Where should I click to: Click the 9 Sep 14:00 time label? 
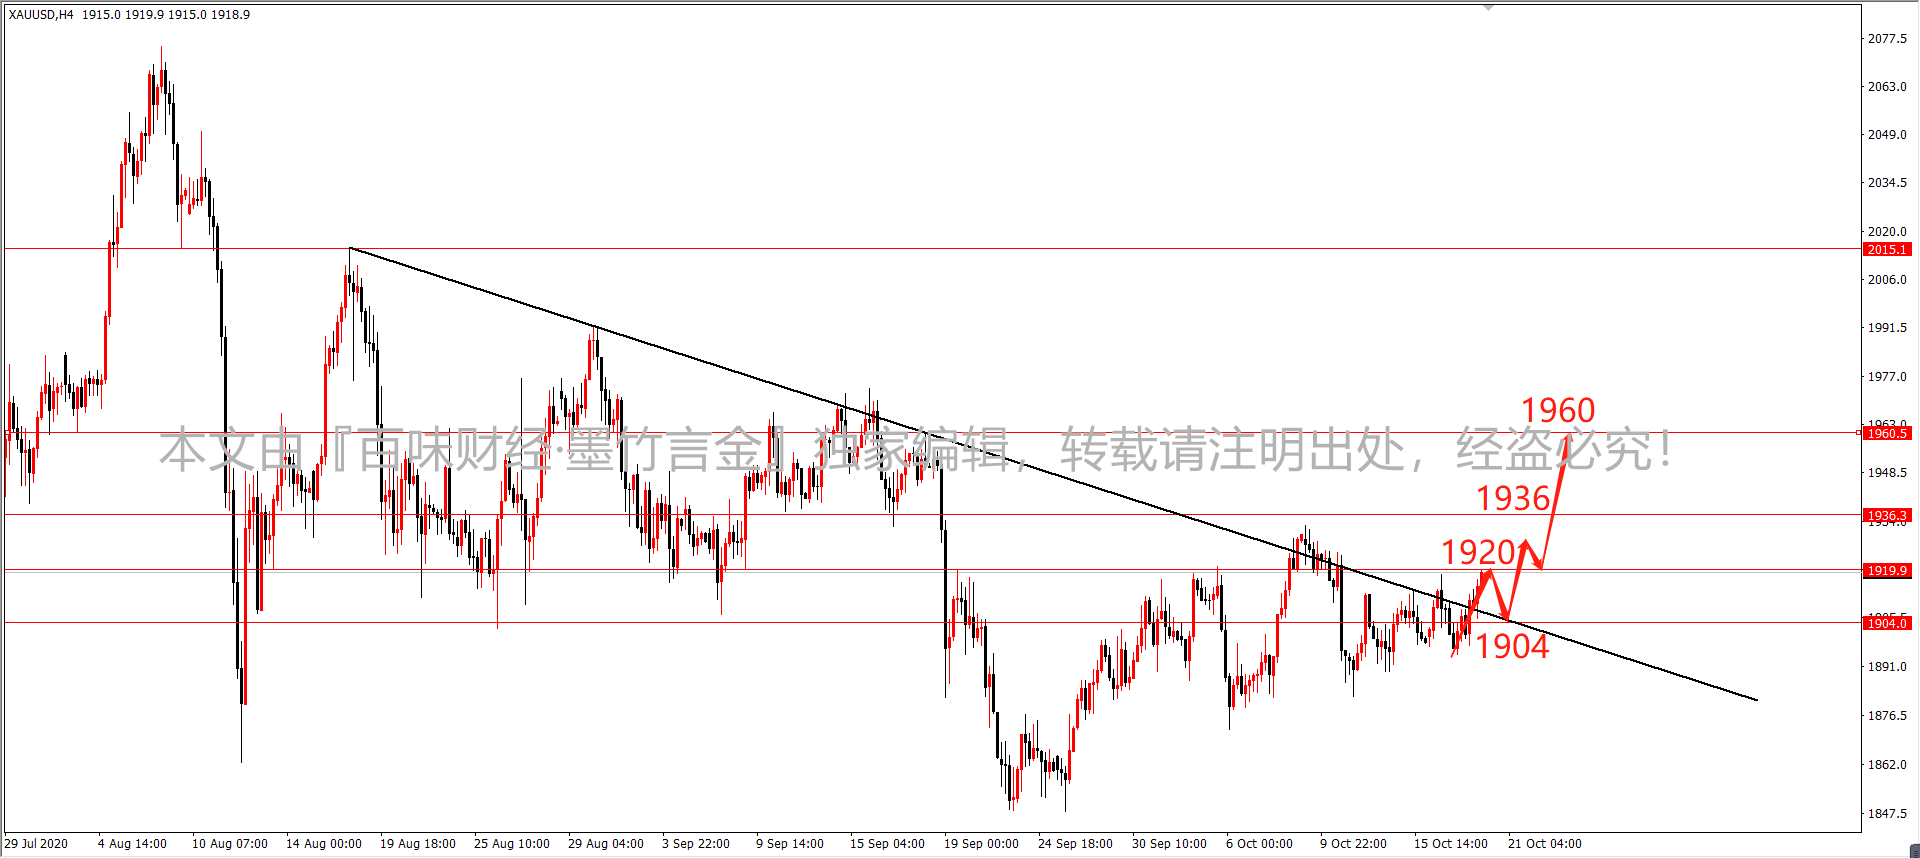click(790, 844)
